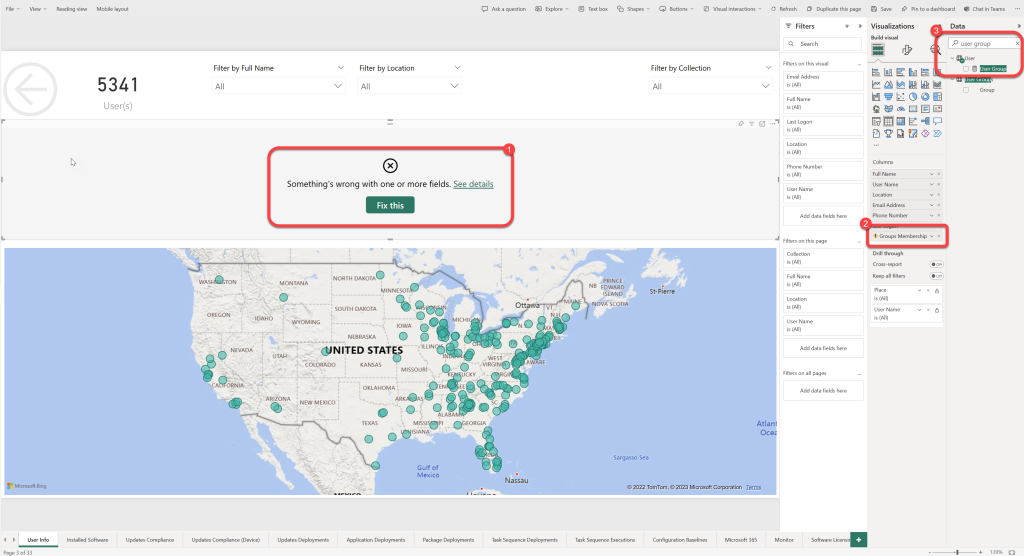
Task: Open the Filter by Location dropdown
Action: (411, 86)
